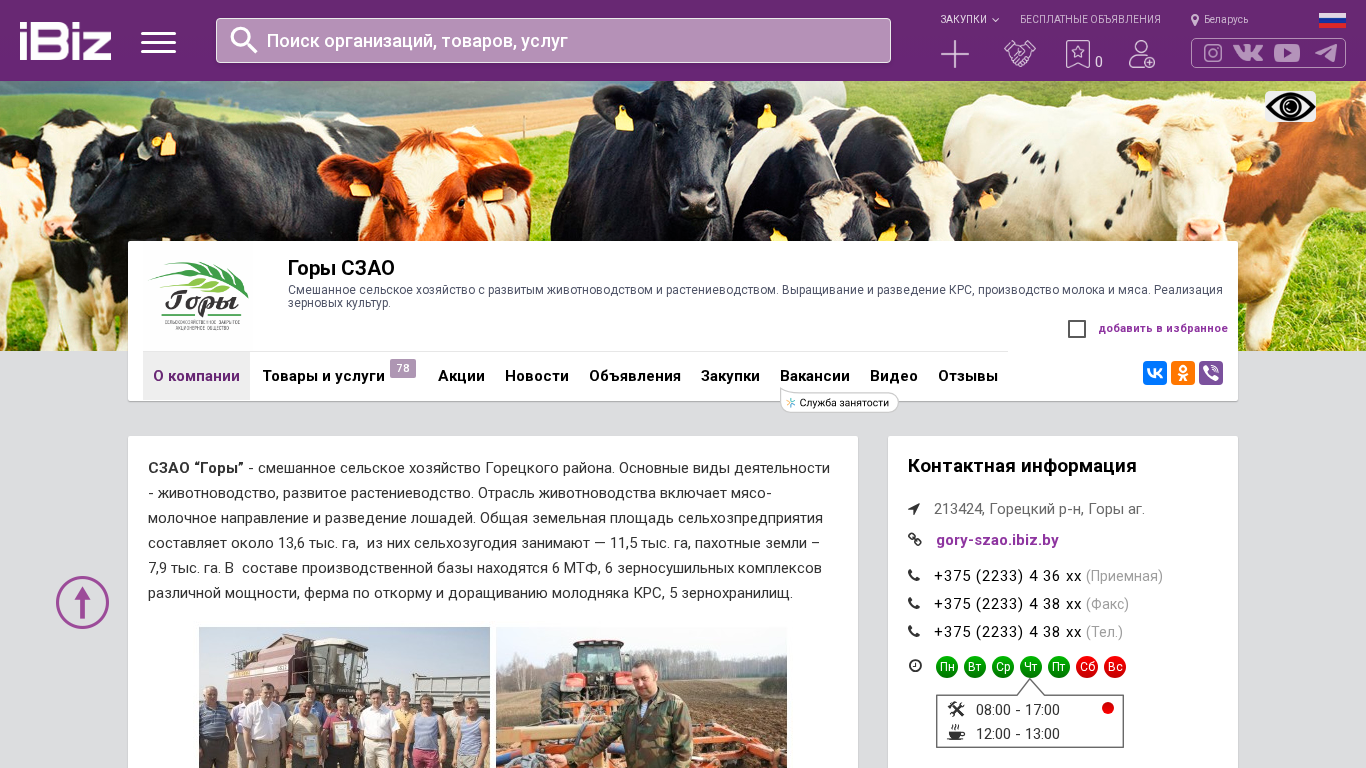Open the tractor in field photo
Screen dimensions: 1366x768
coord(641,697)
